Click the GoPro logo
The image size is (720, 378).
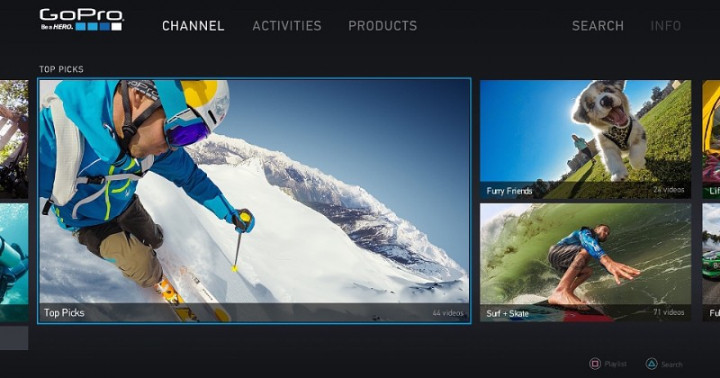pos(81,20)
